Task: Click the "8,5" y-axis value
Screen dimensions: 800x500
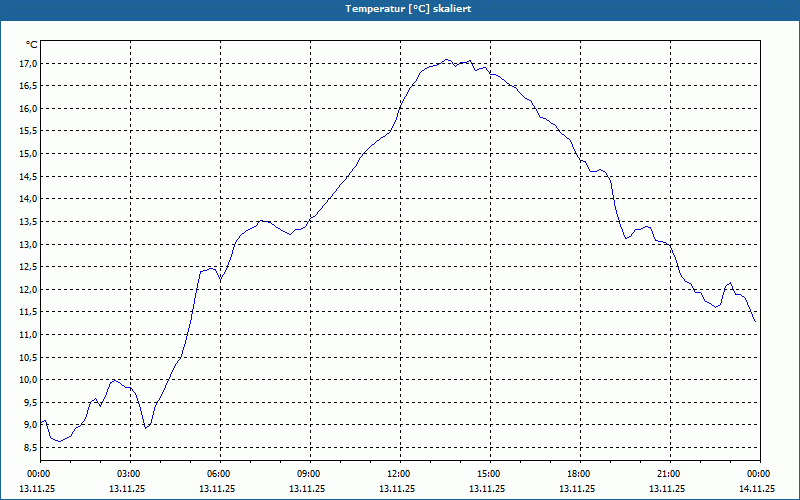Action: point(31,447)
